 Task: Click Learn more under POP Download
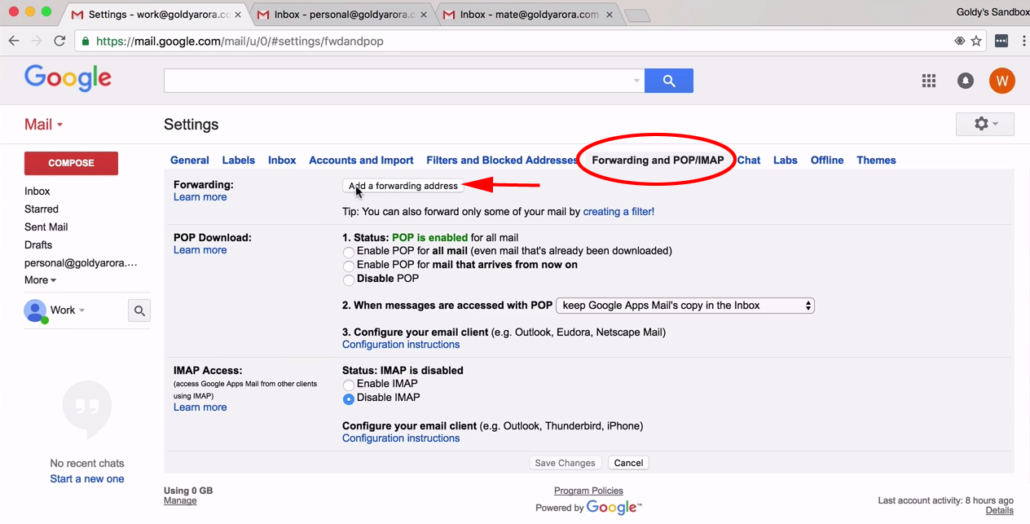[x=200, y=250]
